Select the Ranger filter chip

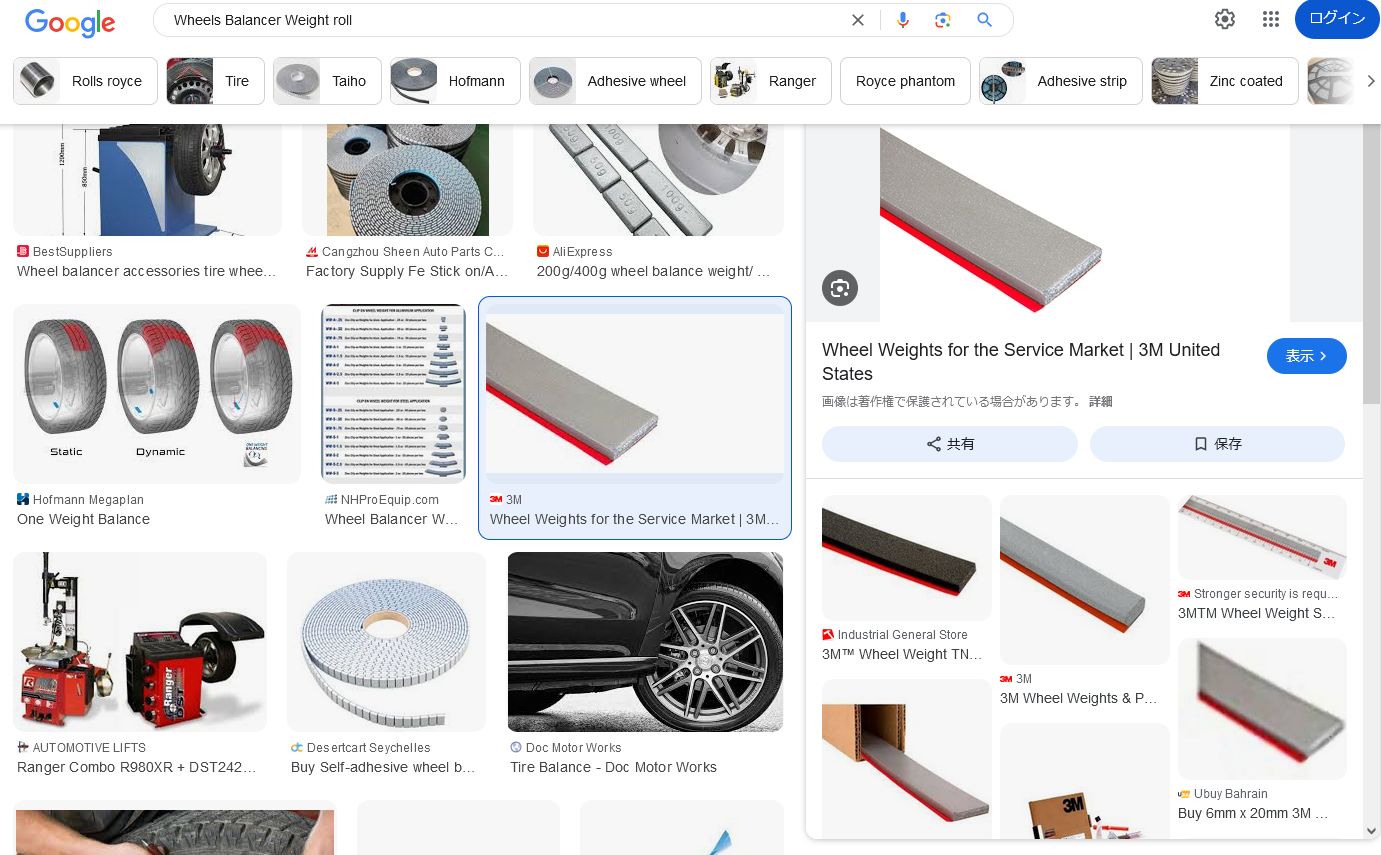pos(771,81)
